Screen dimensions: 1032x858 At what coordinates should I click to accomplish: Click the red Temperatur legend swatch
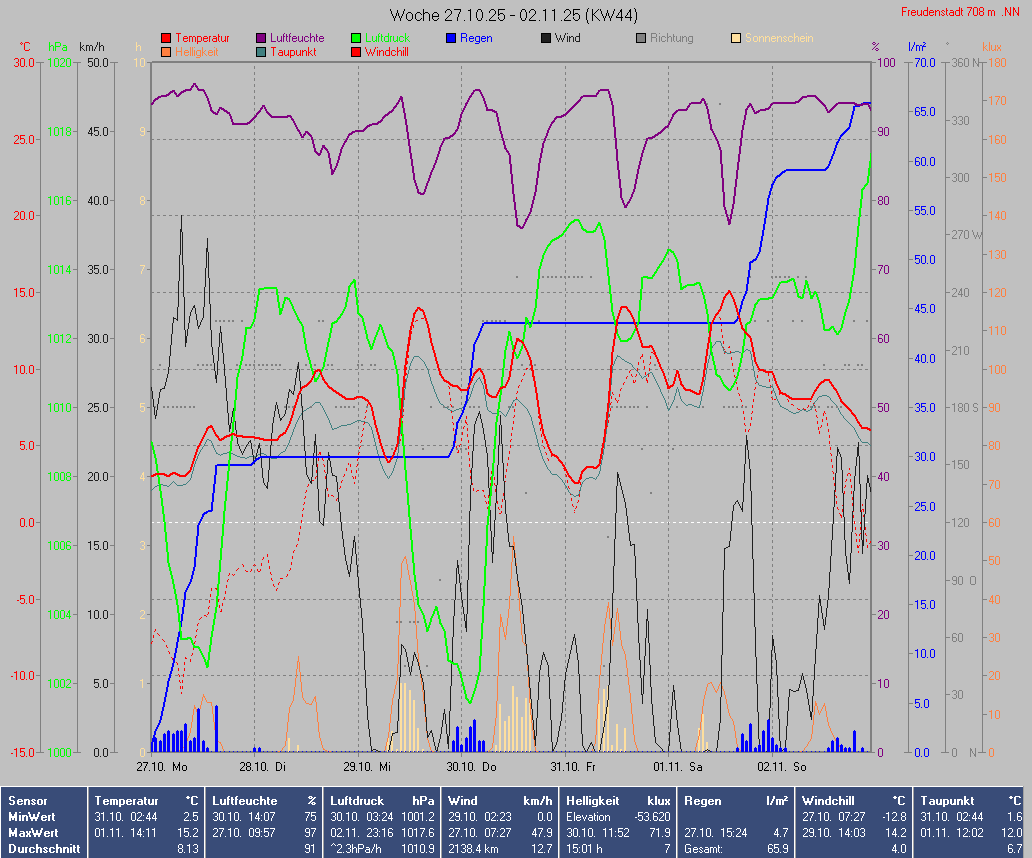coord(166,38)
